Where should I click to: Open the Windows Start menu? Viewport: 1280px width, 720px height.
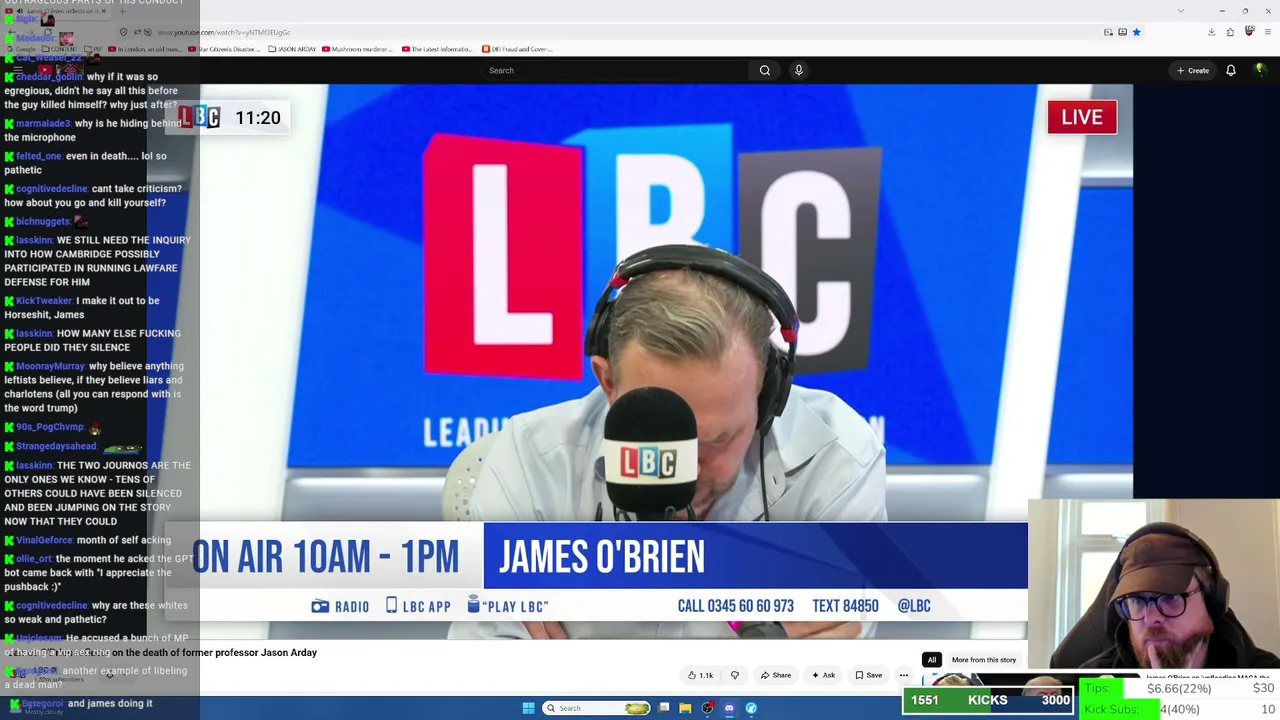[x=528, y=708]
